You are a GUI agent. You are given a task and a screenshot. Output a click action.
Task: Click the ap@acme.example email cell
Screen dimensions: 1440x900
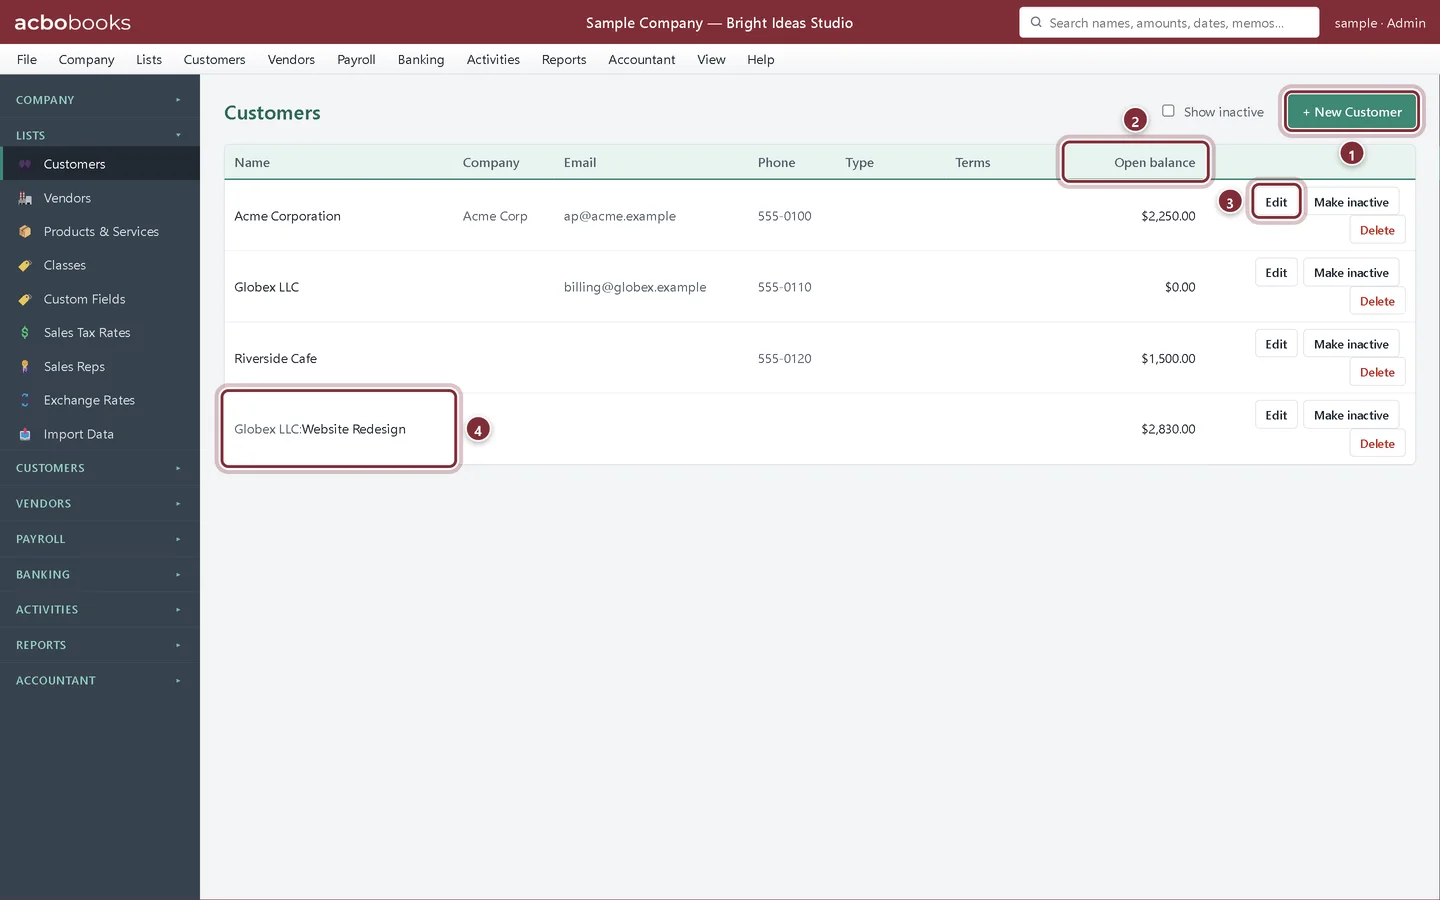point(620,216)
